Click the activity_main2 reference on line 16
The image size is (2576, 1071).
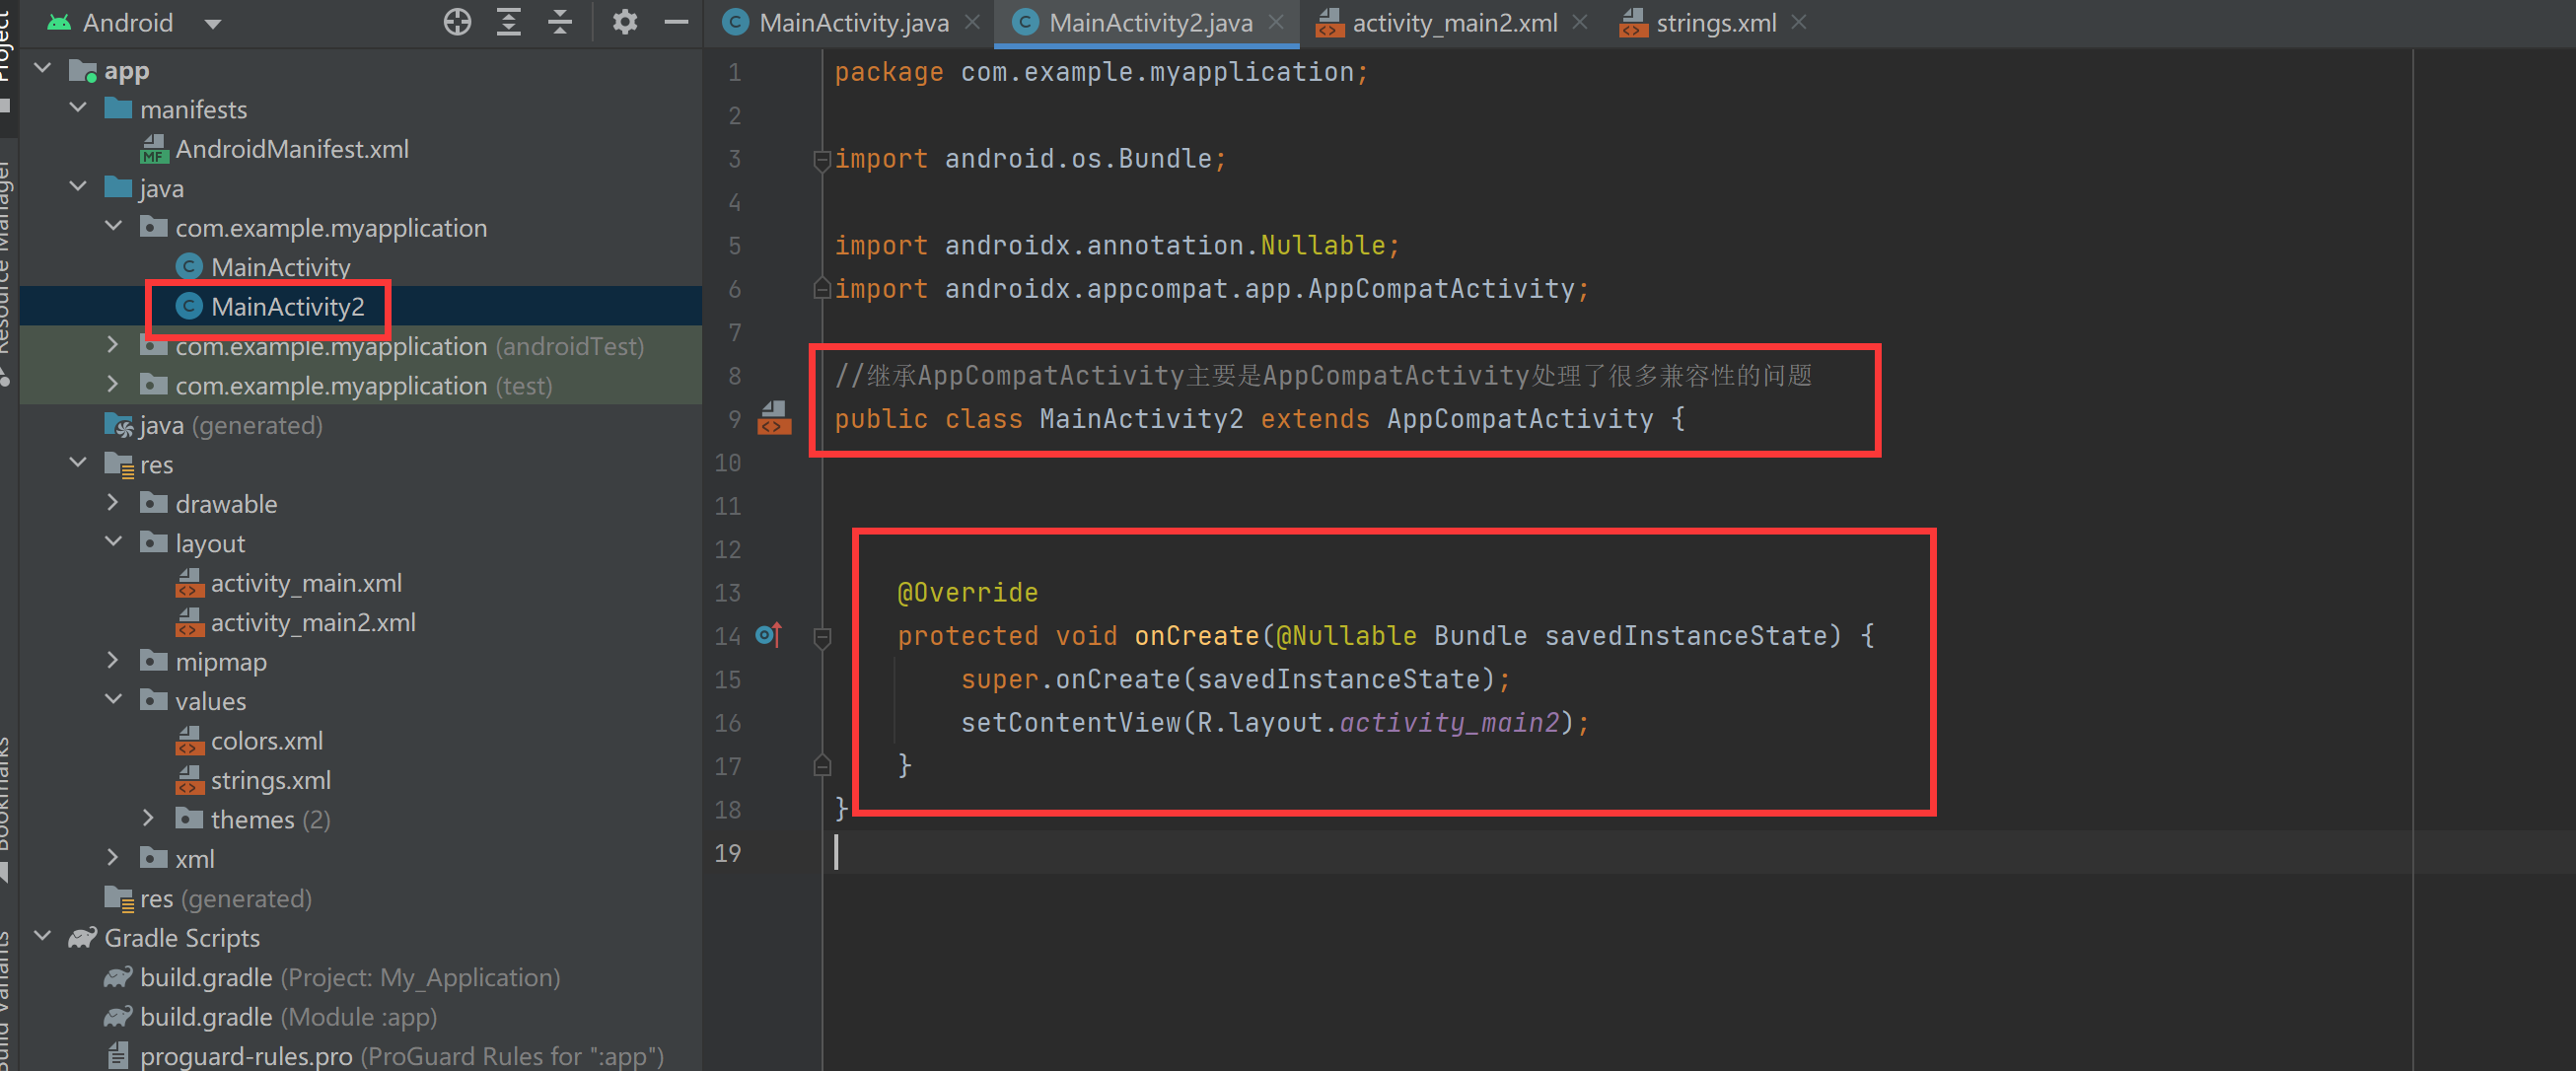tap(1449, 722)
